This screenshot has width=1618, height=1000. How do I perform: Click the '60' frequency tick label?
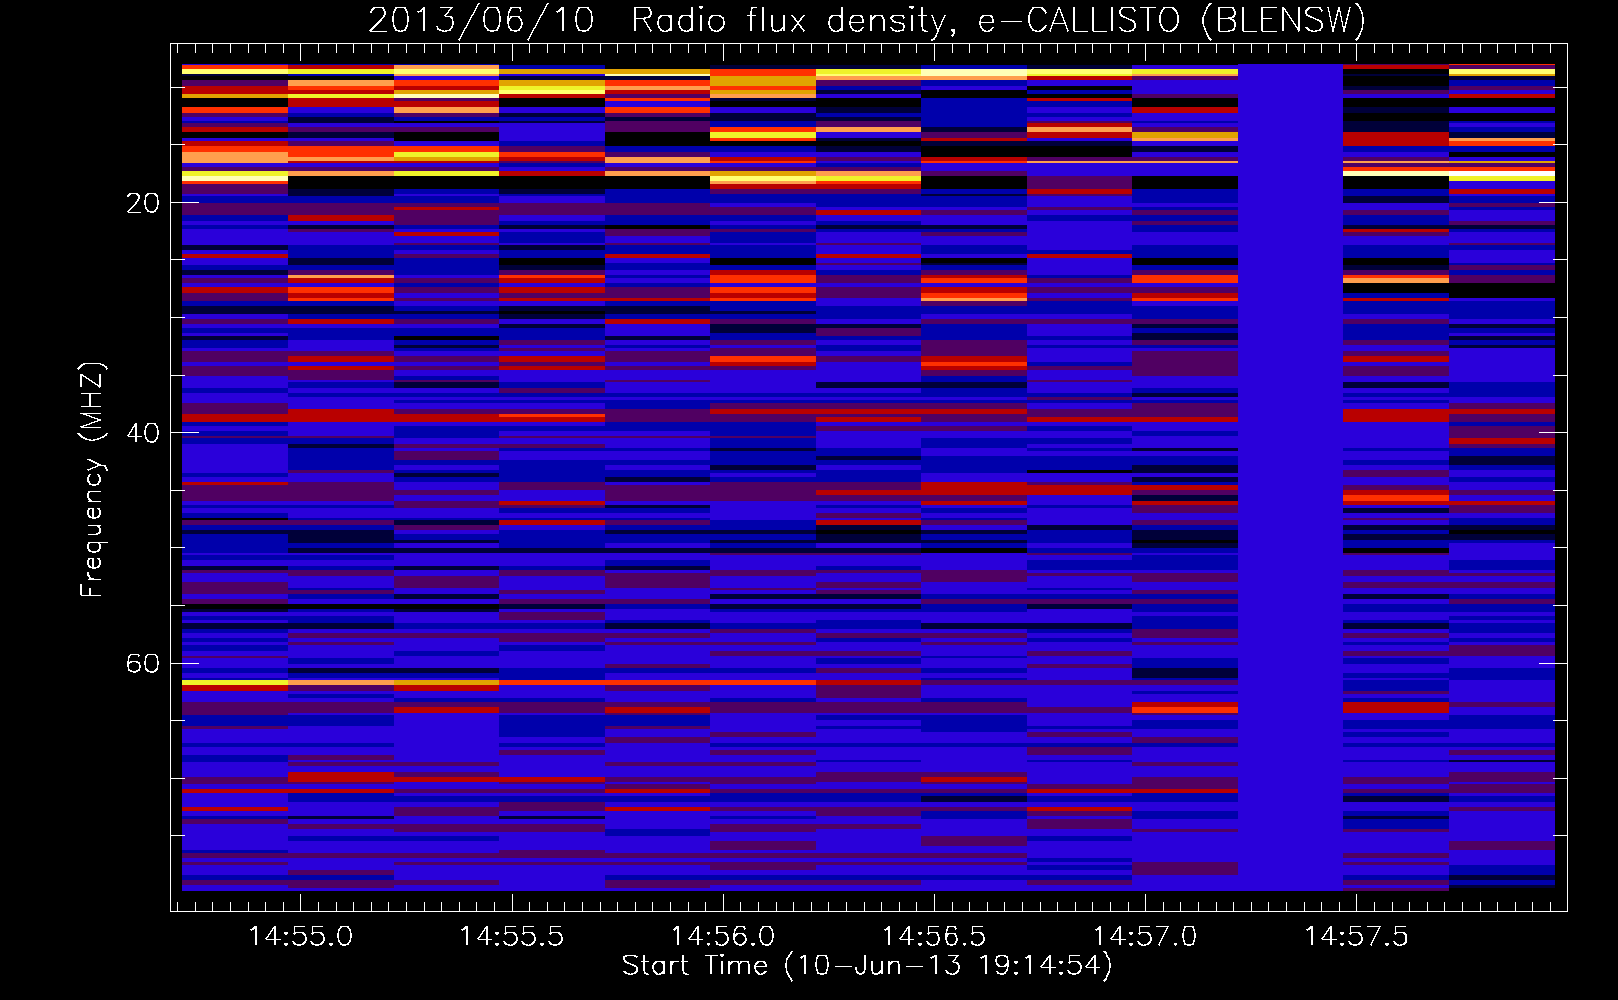143,664
